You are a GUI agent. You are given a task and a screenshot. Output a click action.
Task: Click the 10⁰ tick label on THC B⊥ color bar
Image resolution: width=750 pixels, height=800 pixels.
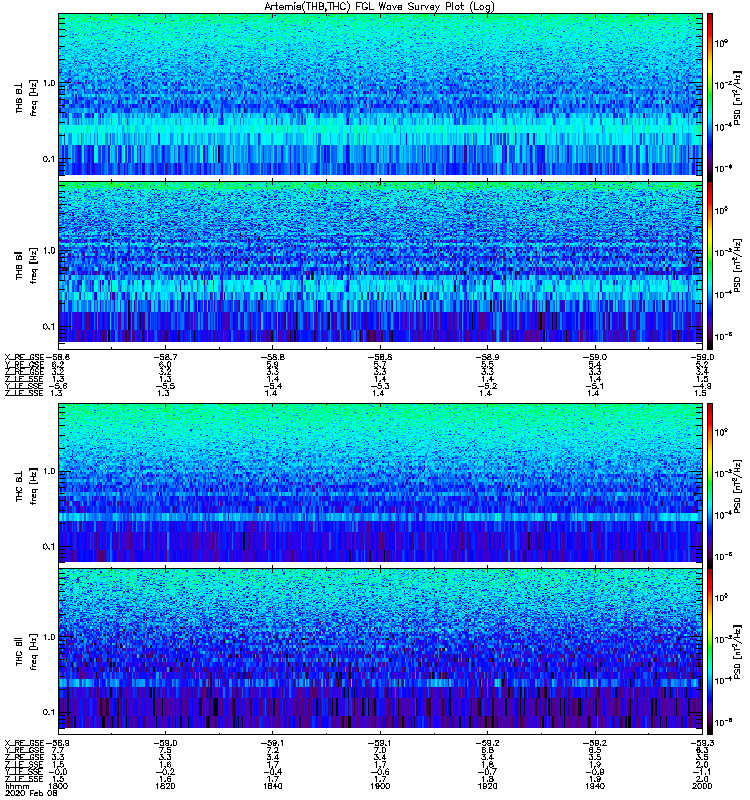[721, 433]
